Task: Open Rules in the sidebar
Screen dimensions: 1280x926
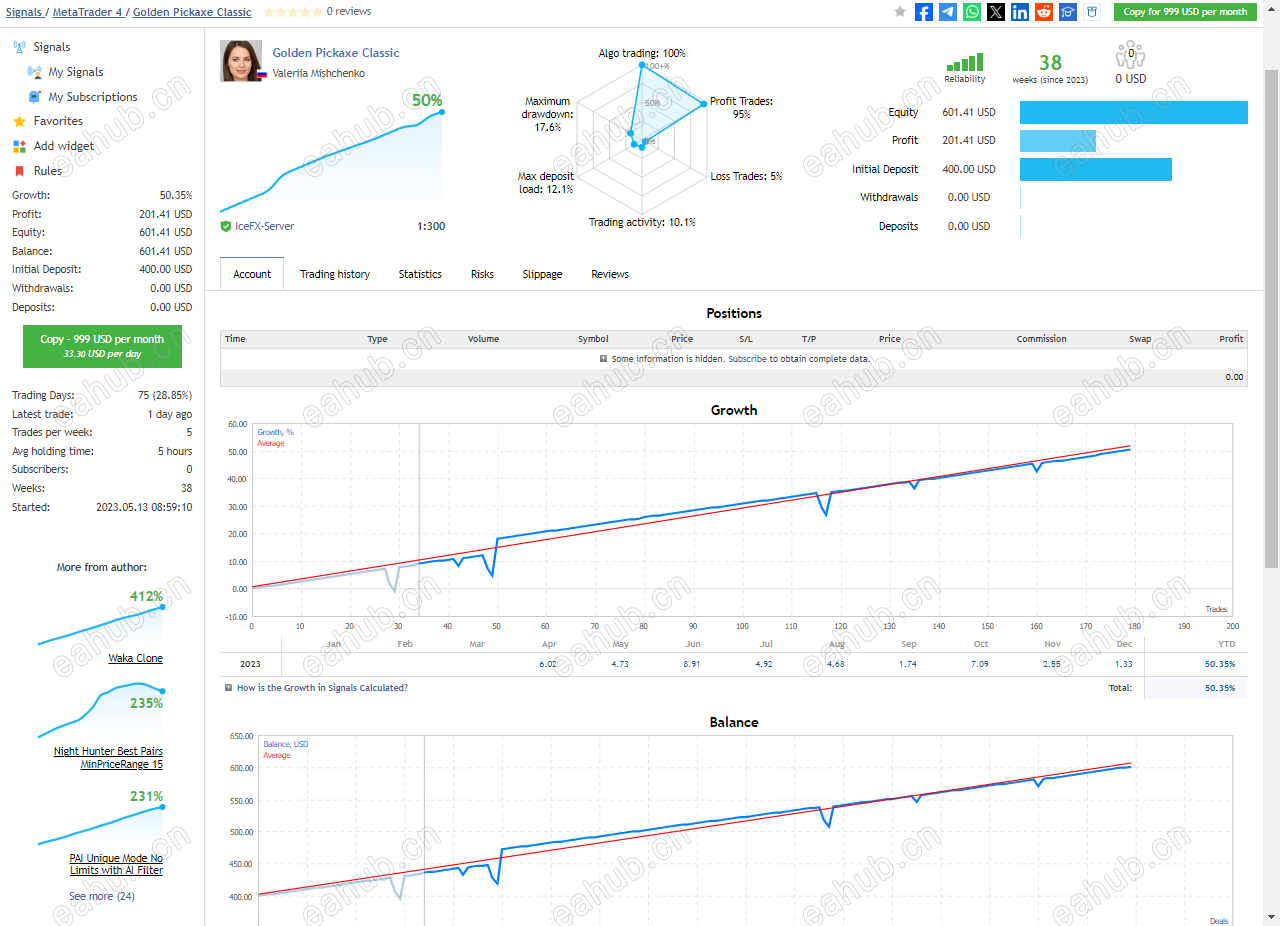Action: tap(48, 171)
